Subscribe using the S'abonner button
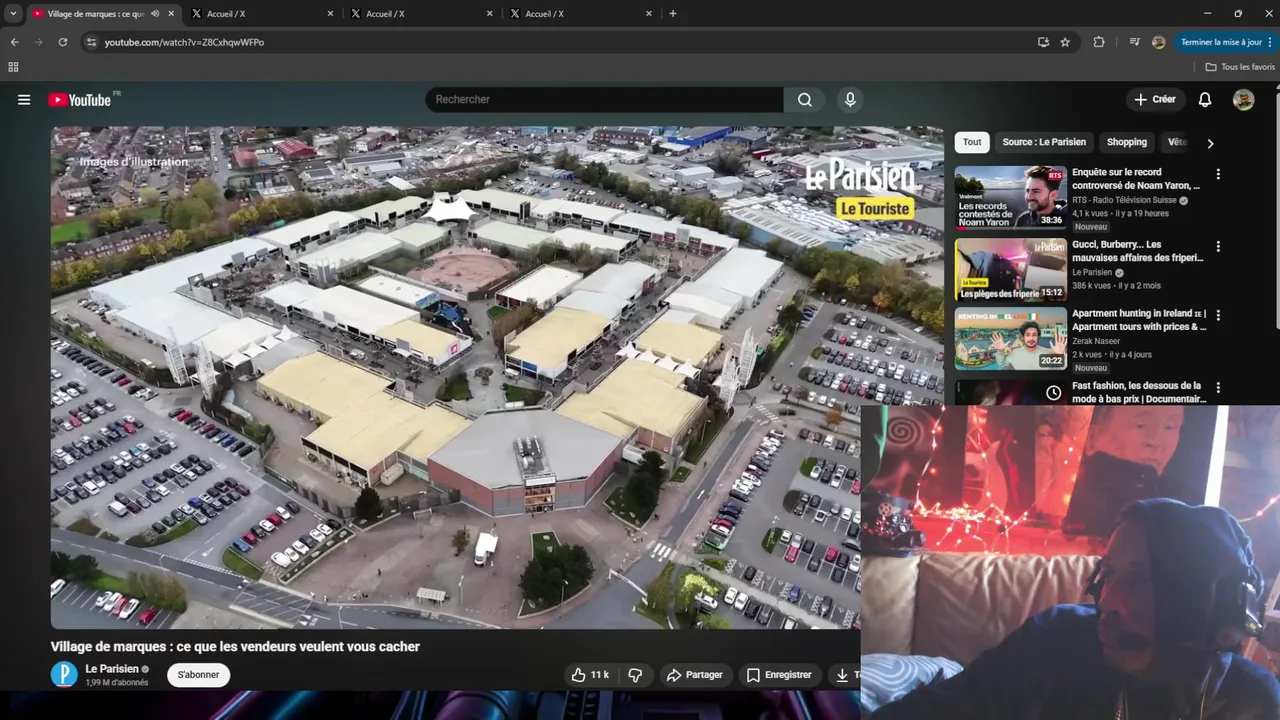Image resolution: width=1280 pixels, height=720 pixels. pos(198,675)
